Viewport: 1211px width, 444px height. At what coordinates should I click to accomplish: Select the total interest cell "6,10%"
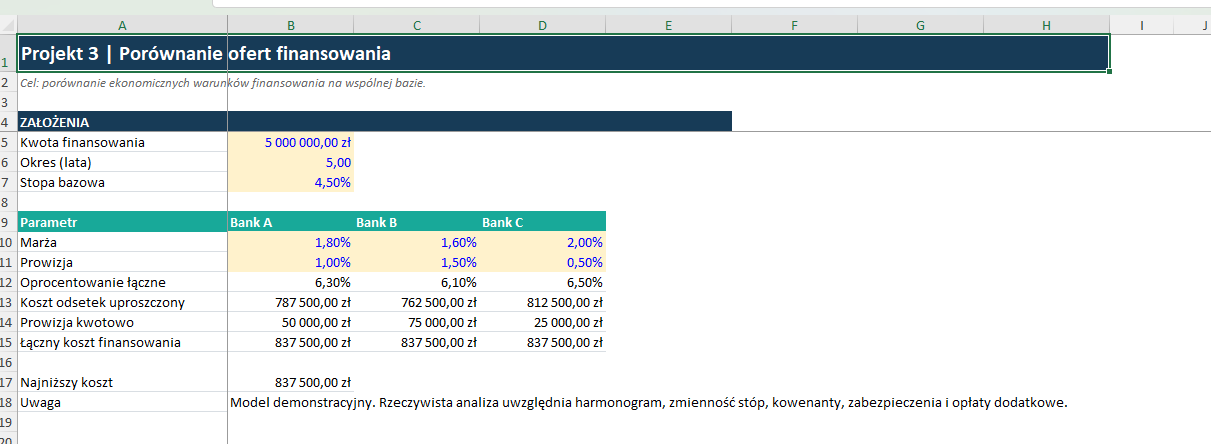[416, 282]
